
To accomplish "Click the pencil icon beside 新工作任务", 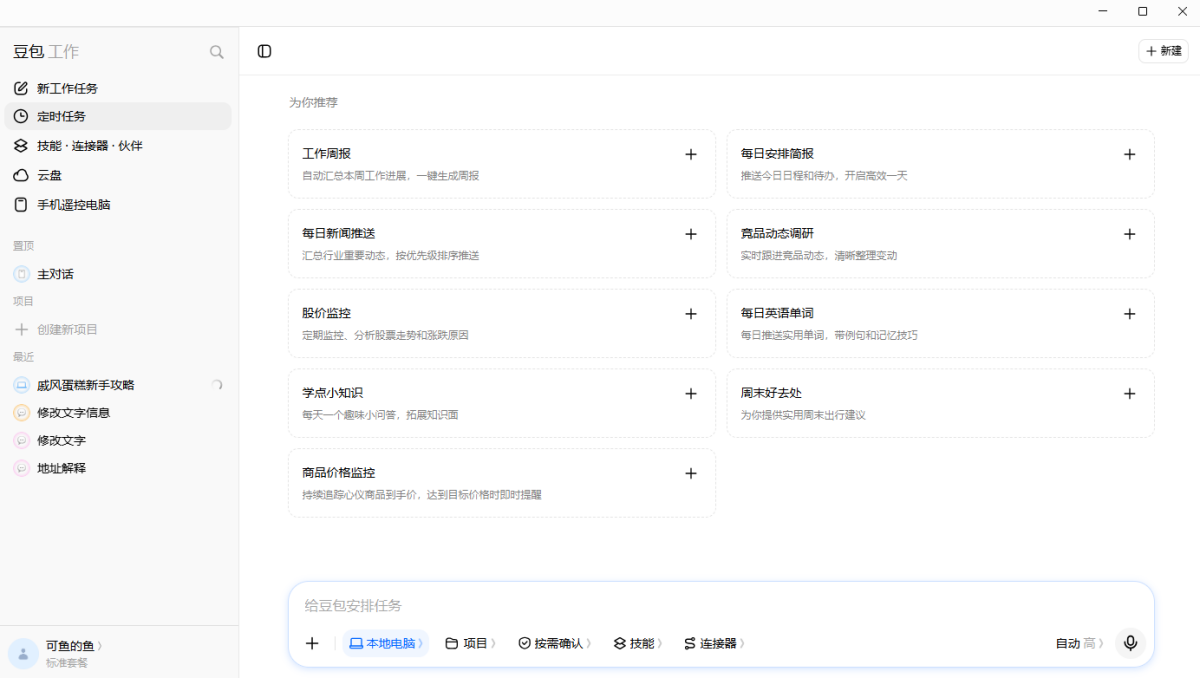I will (x=21, y=88).
